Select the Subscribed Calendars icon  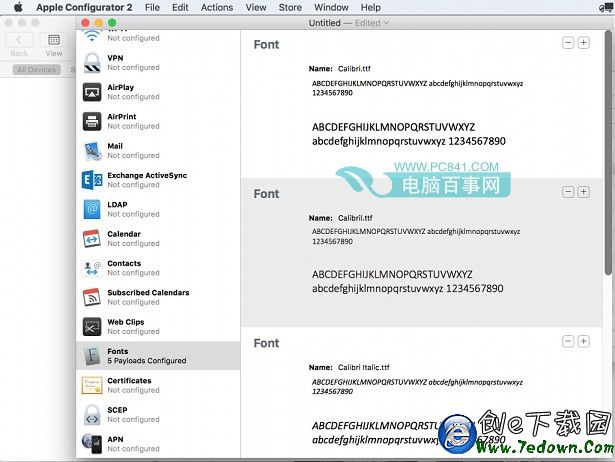click(92, 297)
